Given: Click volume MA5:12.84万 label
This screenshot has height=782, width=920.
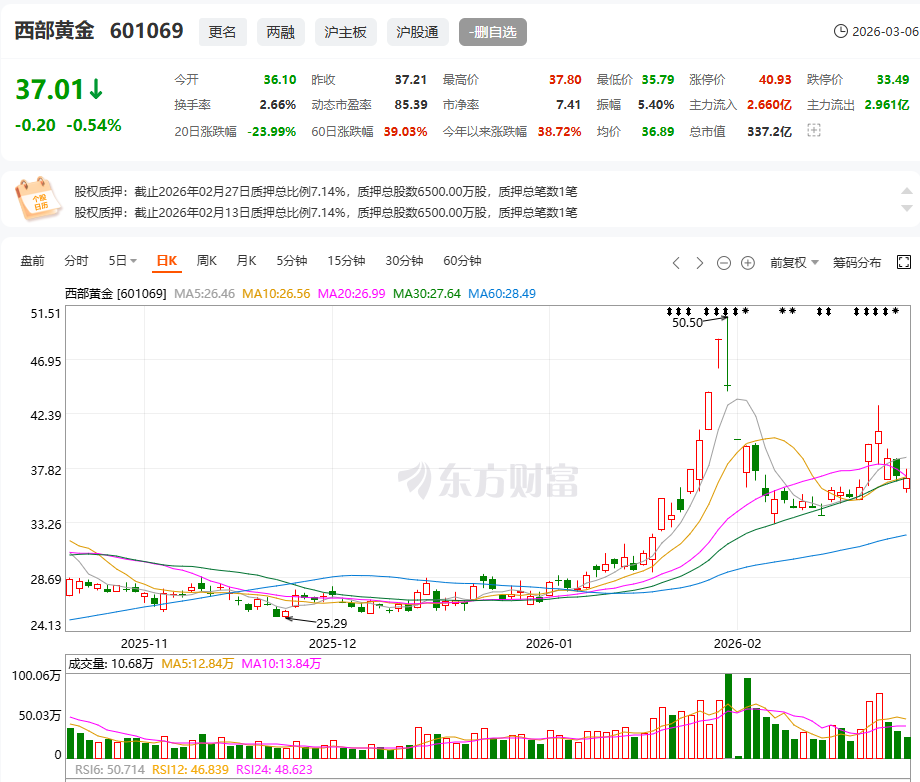Looking at the screenshot, I should click(197, 663).
